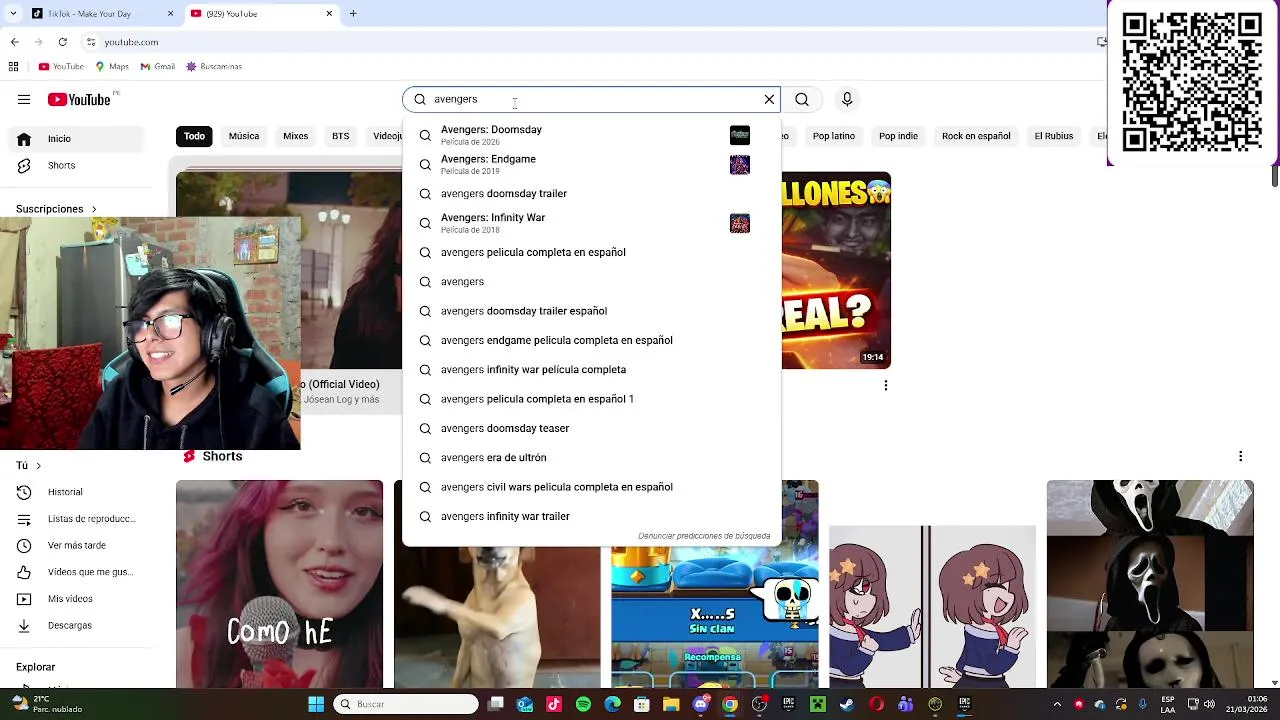Viewport: 1280px width, 720px height.
Task: Open the YouTube bookmark in bookmarks bar
Action: click(61, 66)
